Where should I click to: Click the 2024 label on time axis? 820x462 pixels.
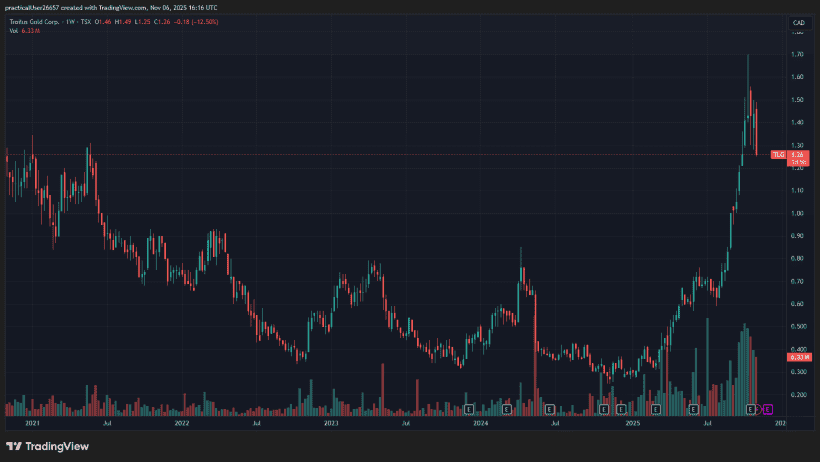[481, 423]
